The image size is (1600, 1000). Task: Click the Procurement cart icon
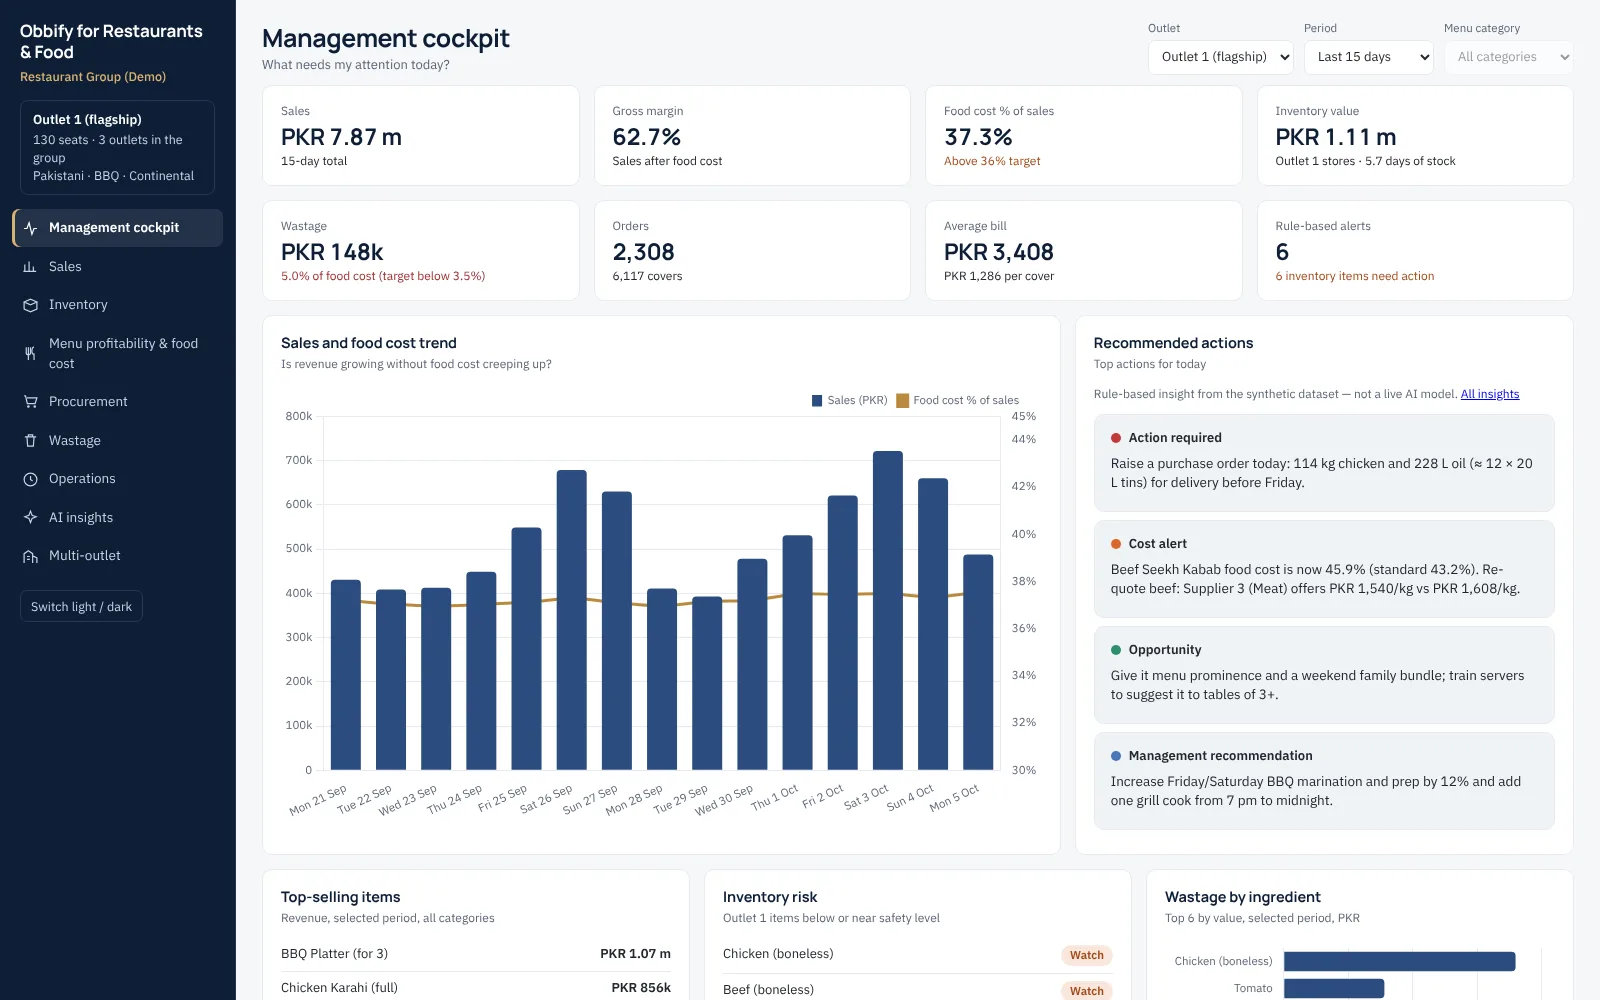click(30, 402)
